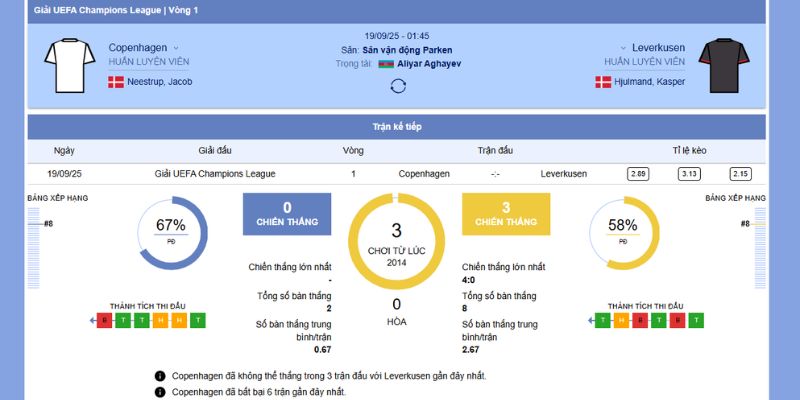Click Leverkusen's black jersey icon
The width and height of the screenshot is (800, 400).
point(718,65)
